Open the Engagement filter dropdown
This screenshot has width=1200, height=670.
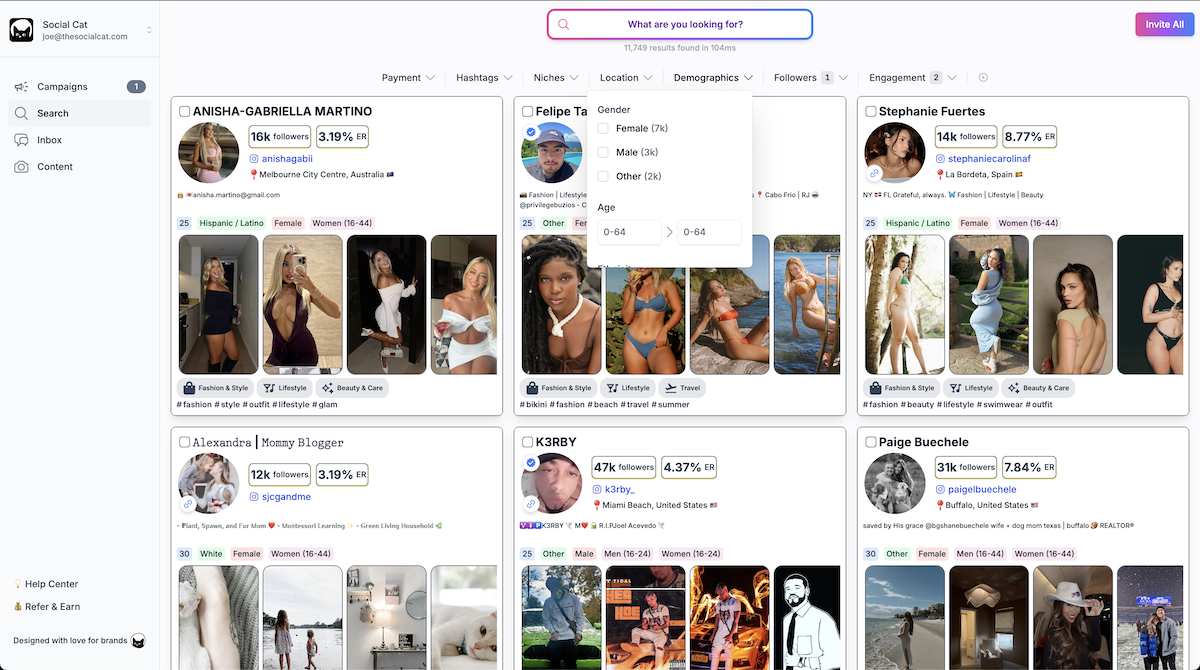pyautogui.click(x=913, y=78)
